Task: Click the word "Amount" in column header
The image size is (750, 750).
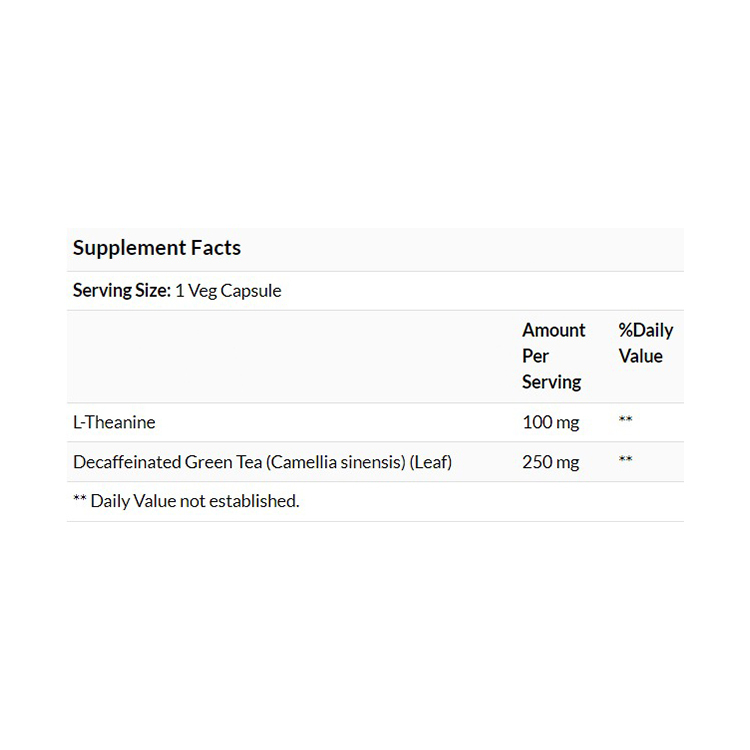Action: (x=553, y=330)
